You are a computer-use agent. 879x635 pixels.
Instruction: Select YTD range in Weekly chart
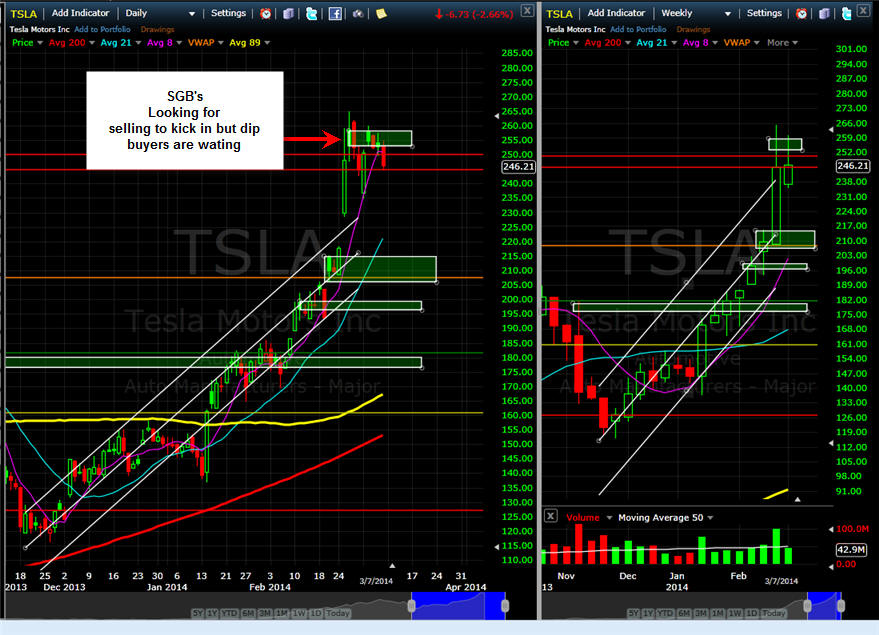[665, 613]
